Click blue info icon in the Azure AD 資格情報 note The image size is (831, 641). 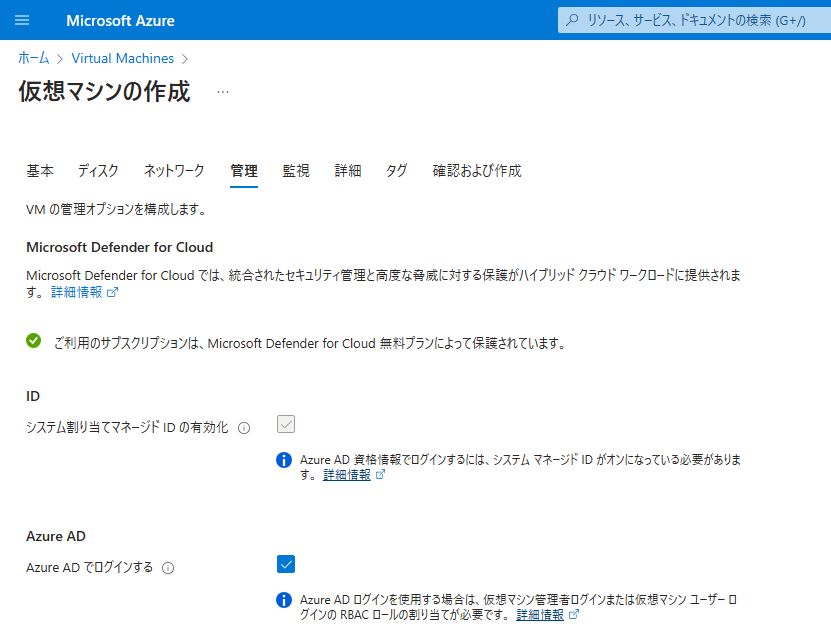(x=284, y=460)
